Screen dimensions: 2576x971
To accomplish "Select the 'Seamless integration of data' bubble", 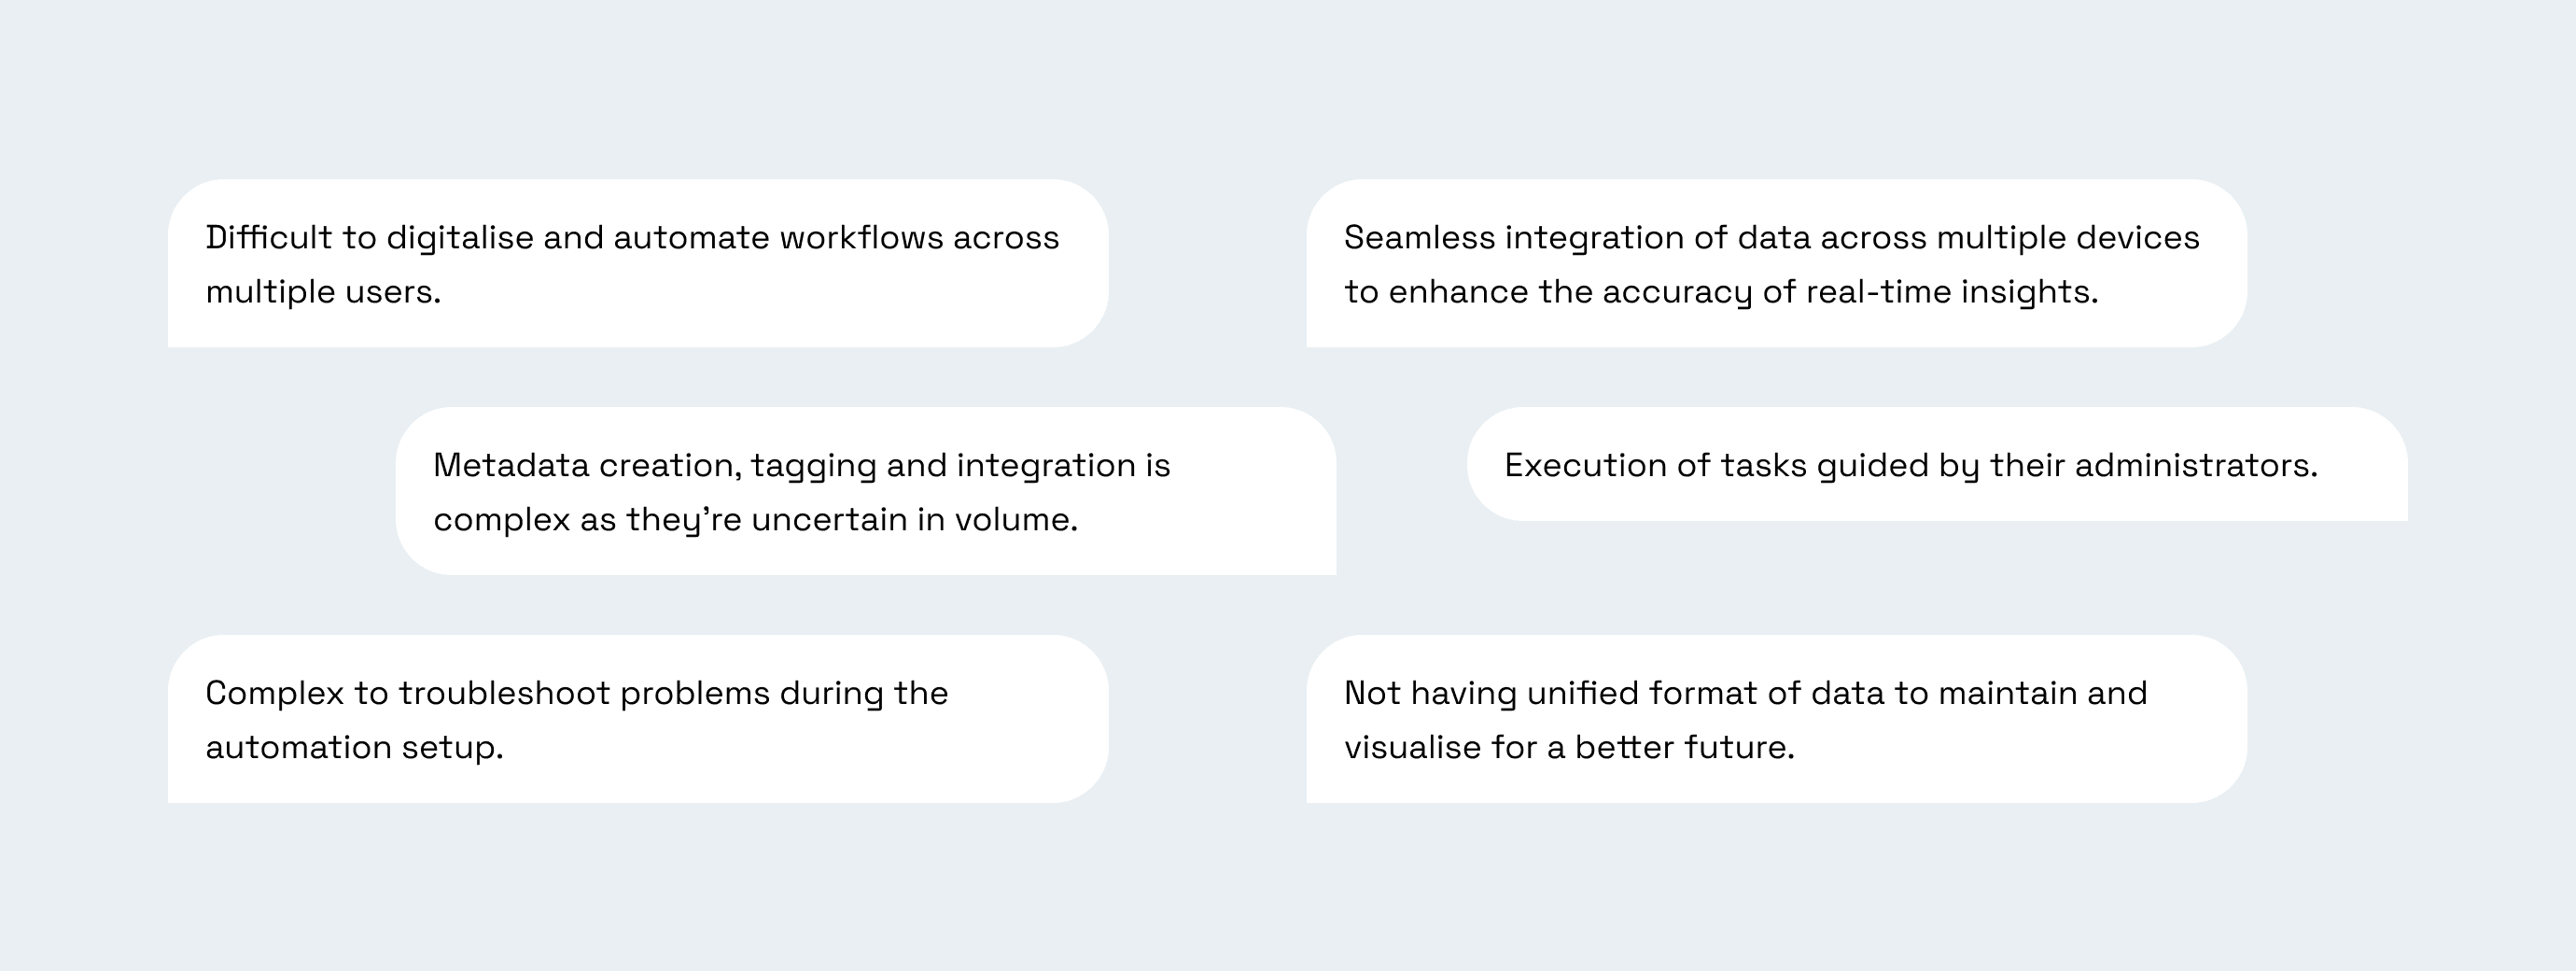I will (1777, 263).
